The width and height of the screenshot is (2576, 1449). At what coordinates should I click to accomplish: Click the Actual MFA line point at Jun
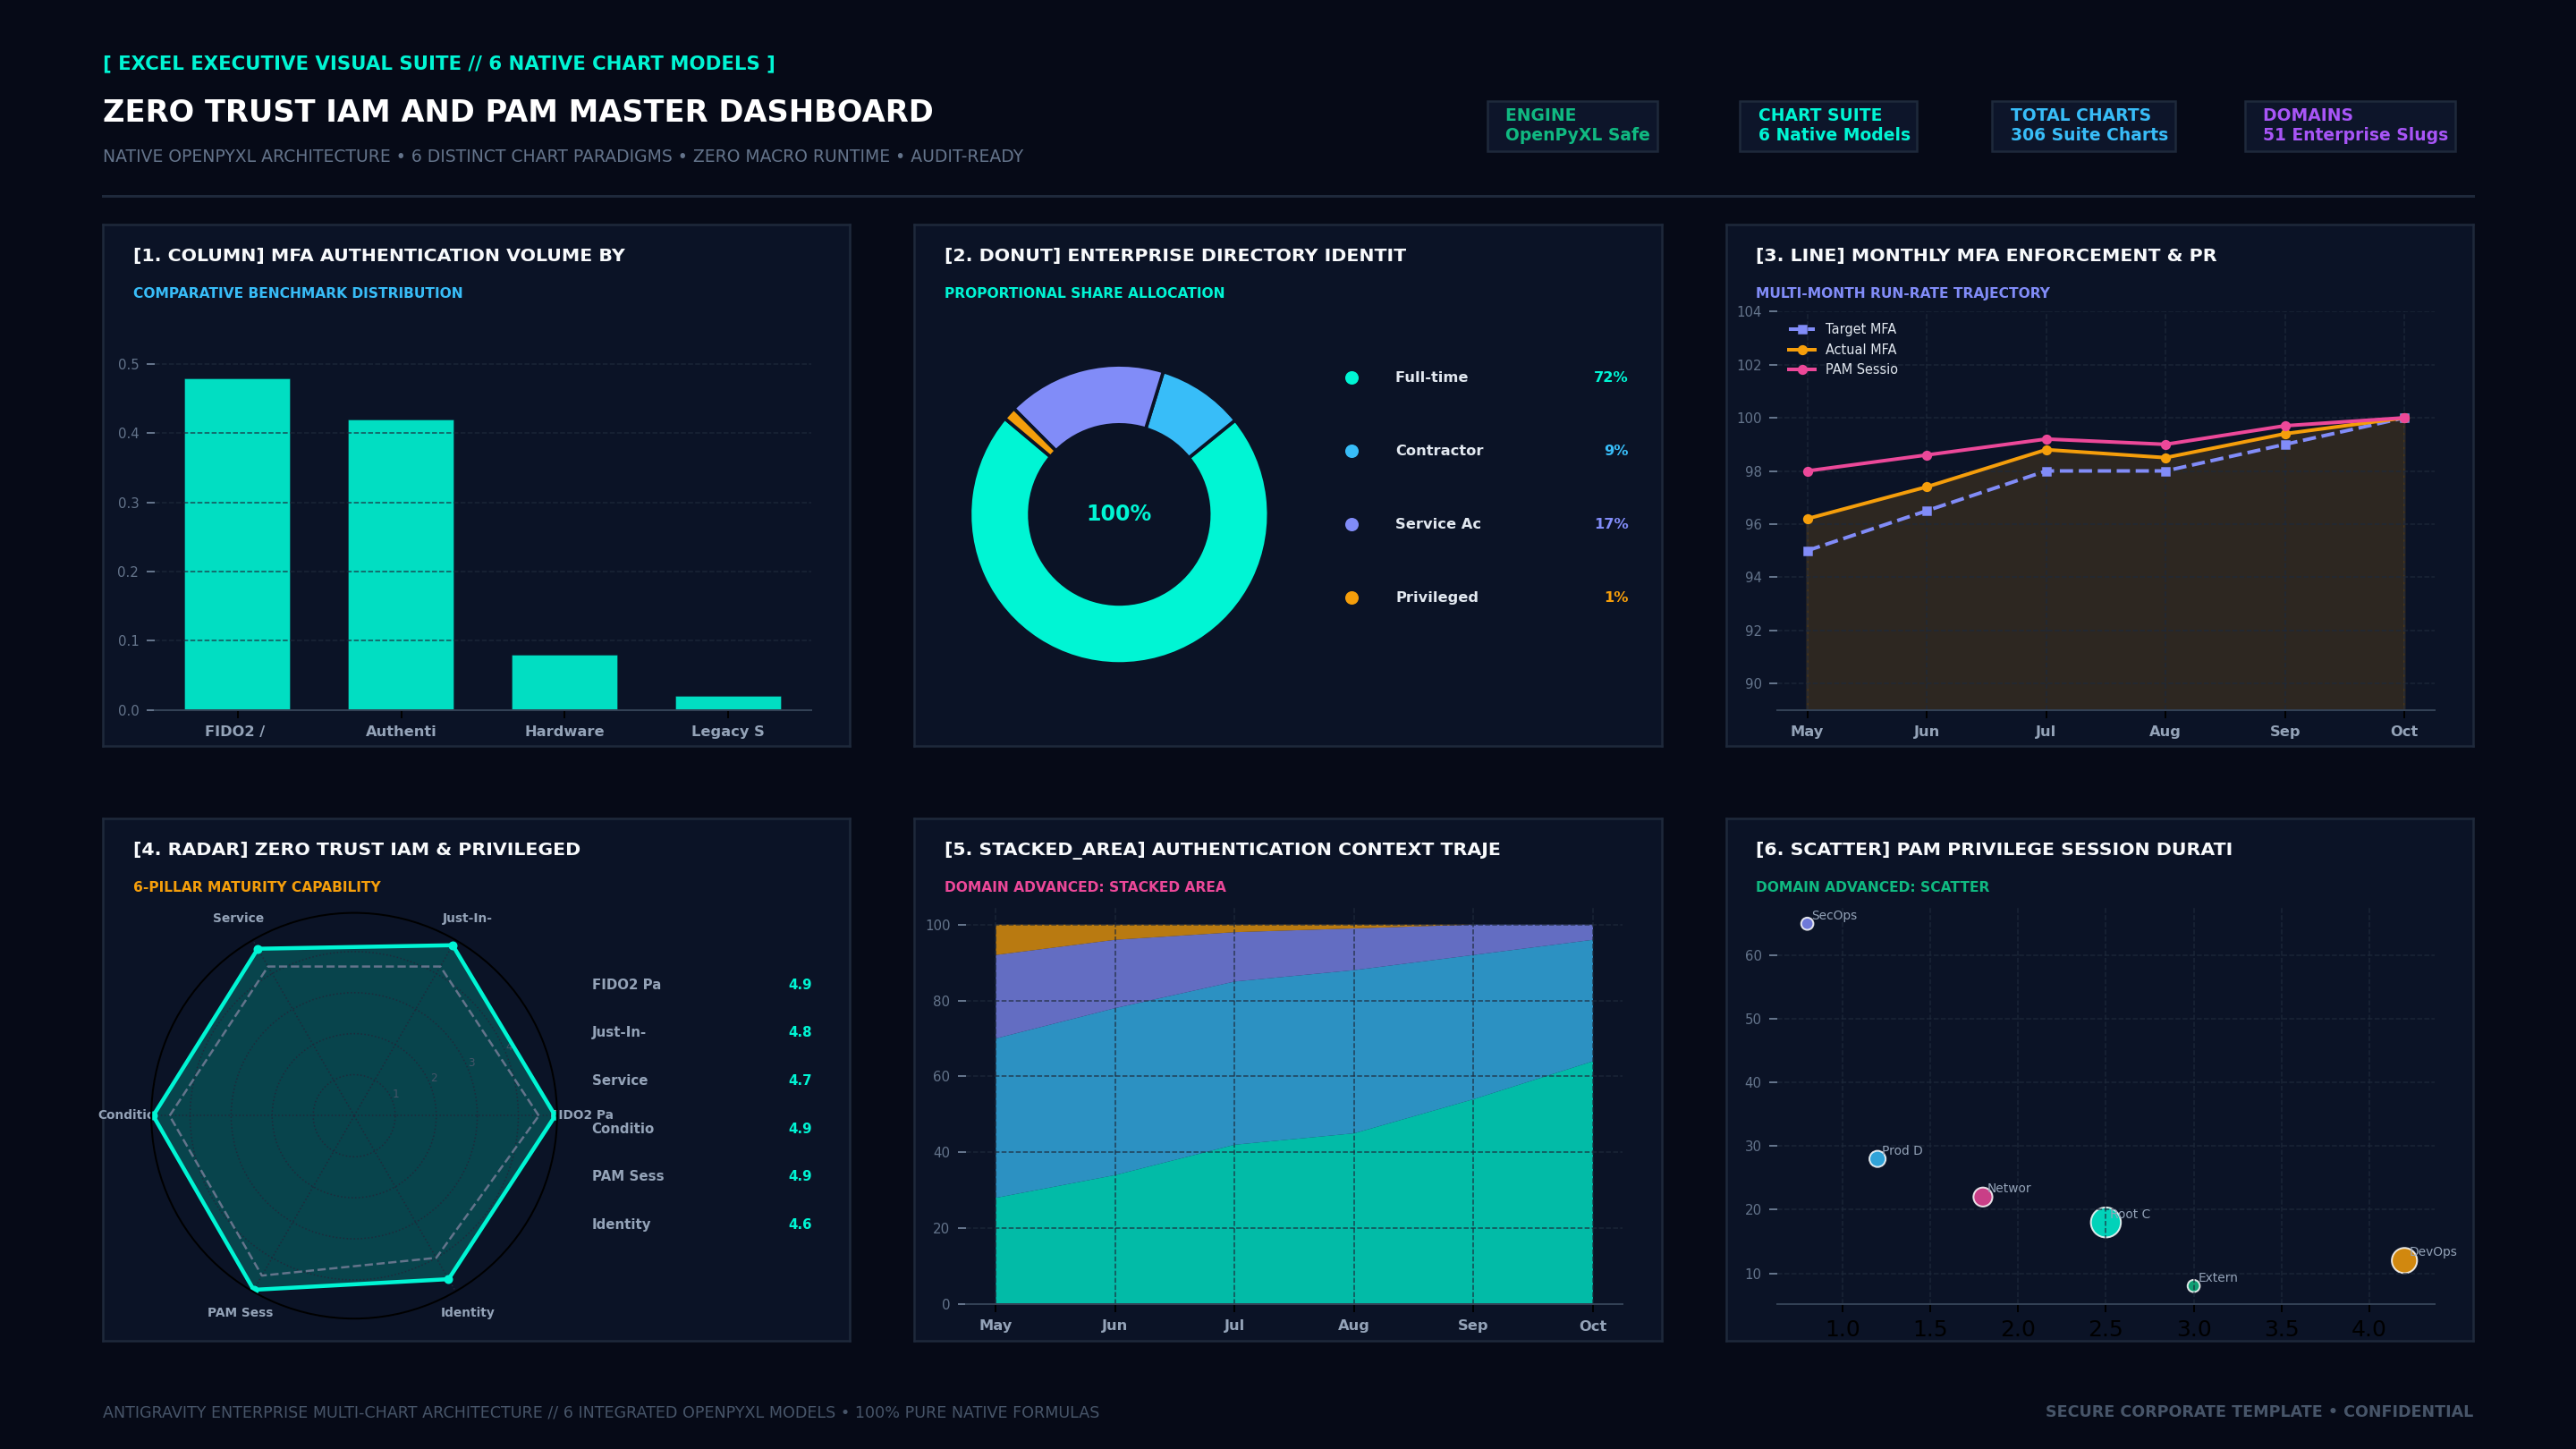(x=1926, y=487)
